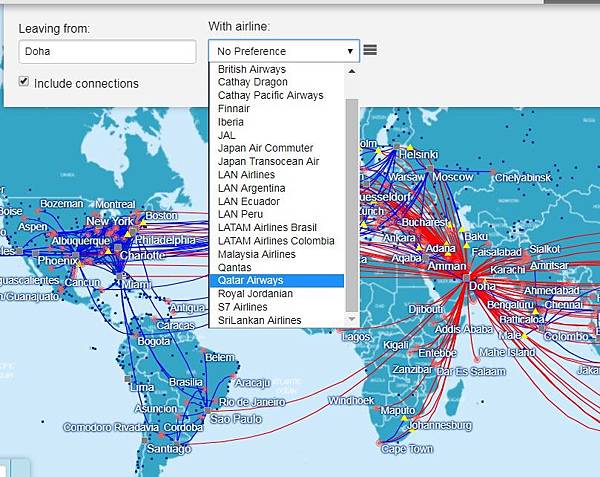
Task: Open the With airline No Preference dropdown
Action: [x=284, y=51]
